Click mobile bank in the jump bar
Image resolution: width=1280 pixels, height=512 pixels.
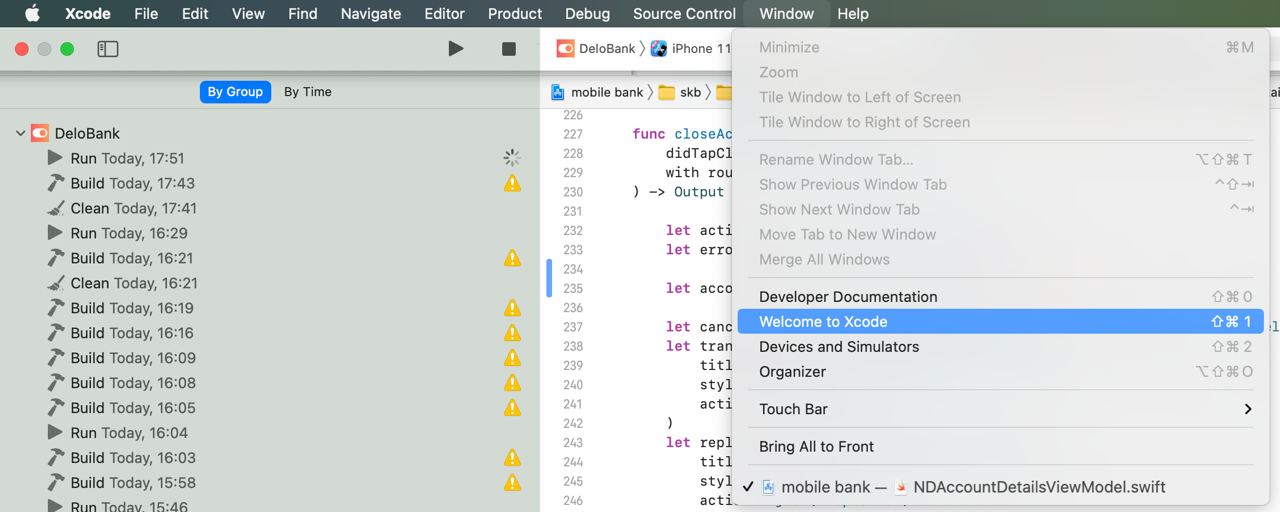[597, 92]
